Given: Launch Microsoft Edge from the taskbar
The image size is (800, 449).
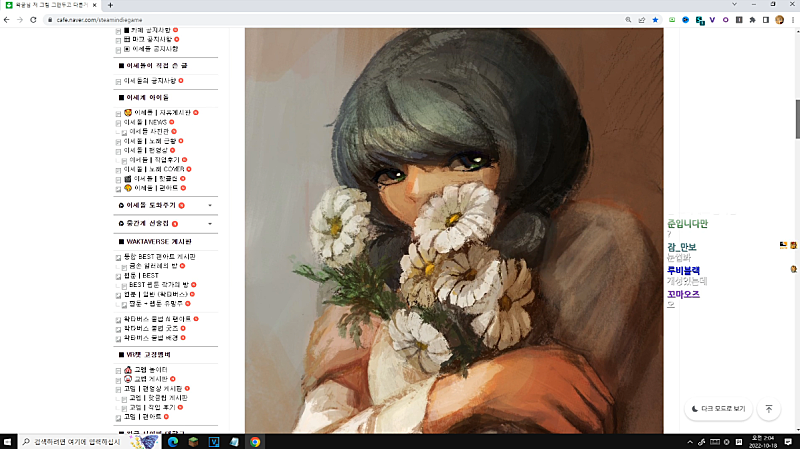Looking at the screenshot, I should click(x=172, y=442).
